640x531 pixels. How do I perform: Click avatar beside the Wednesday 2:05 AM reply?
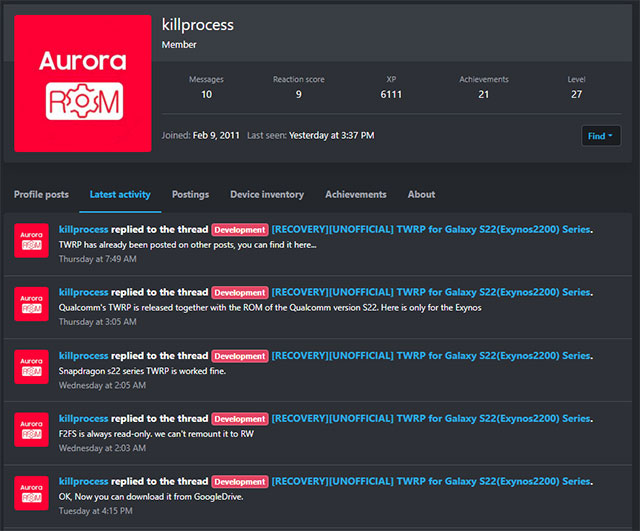(31, 367)
